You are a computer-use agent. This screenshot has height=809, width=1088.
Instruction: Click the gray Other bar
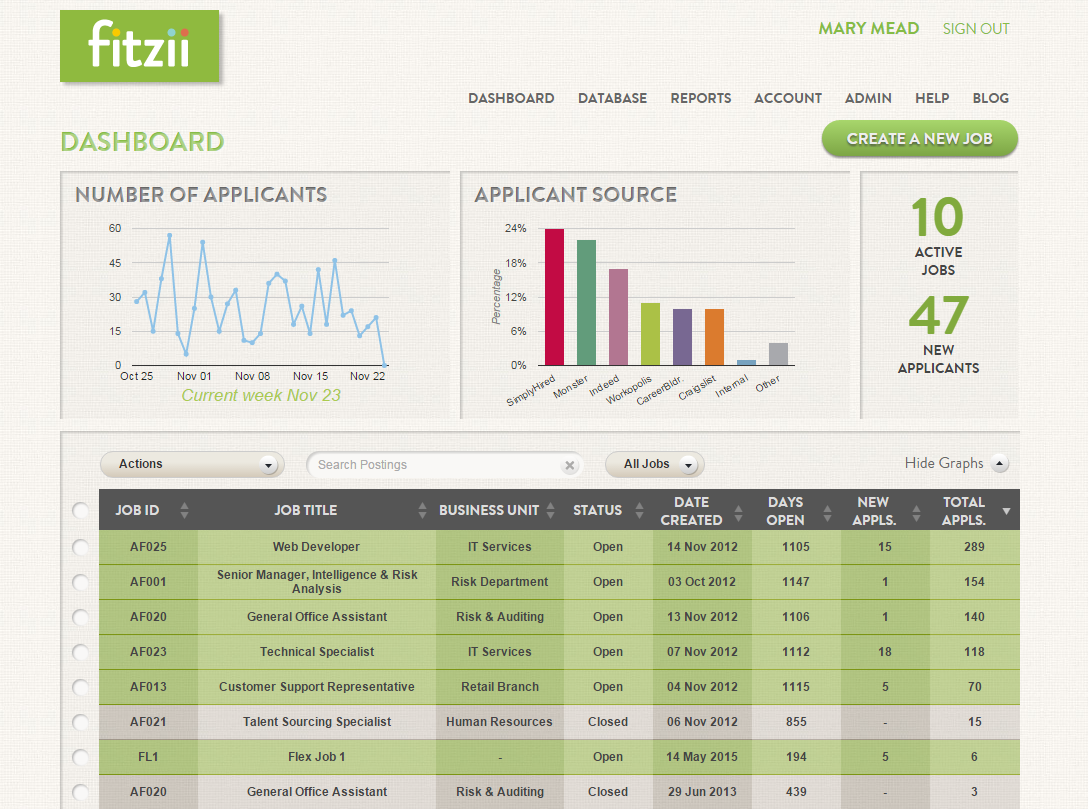click(x=778, y=354)
